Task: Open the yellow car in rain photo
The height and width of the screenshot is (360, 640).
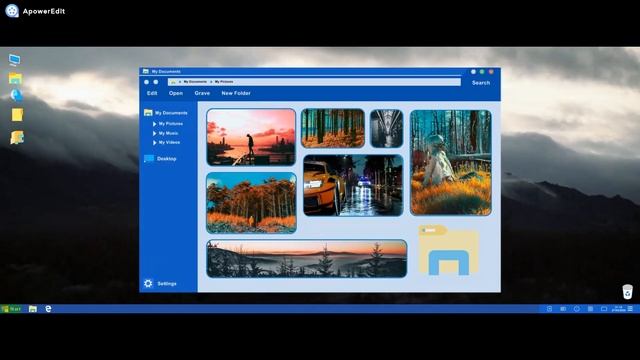Action: click(353, 185)
